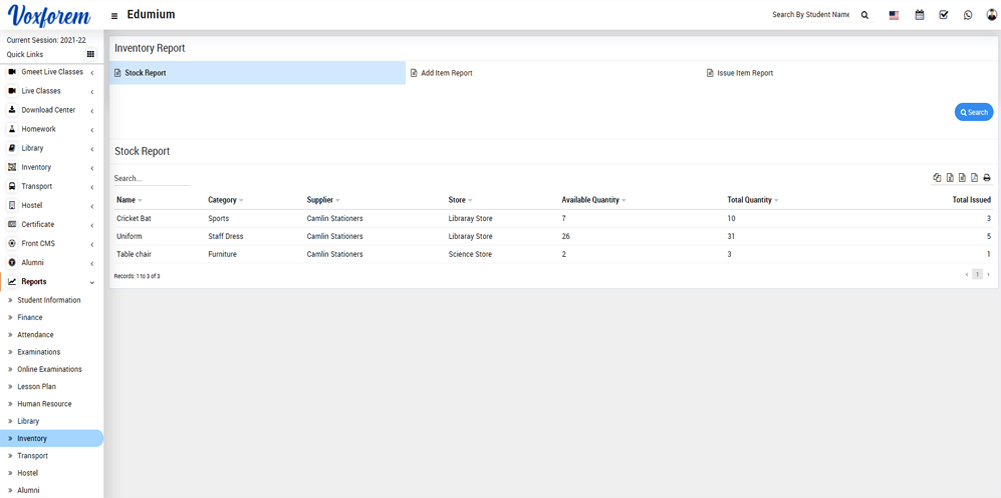1001x498 pixels.
Task: Export stock report as PDF
Action: (974, 178)
